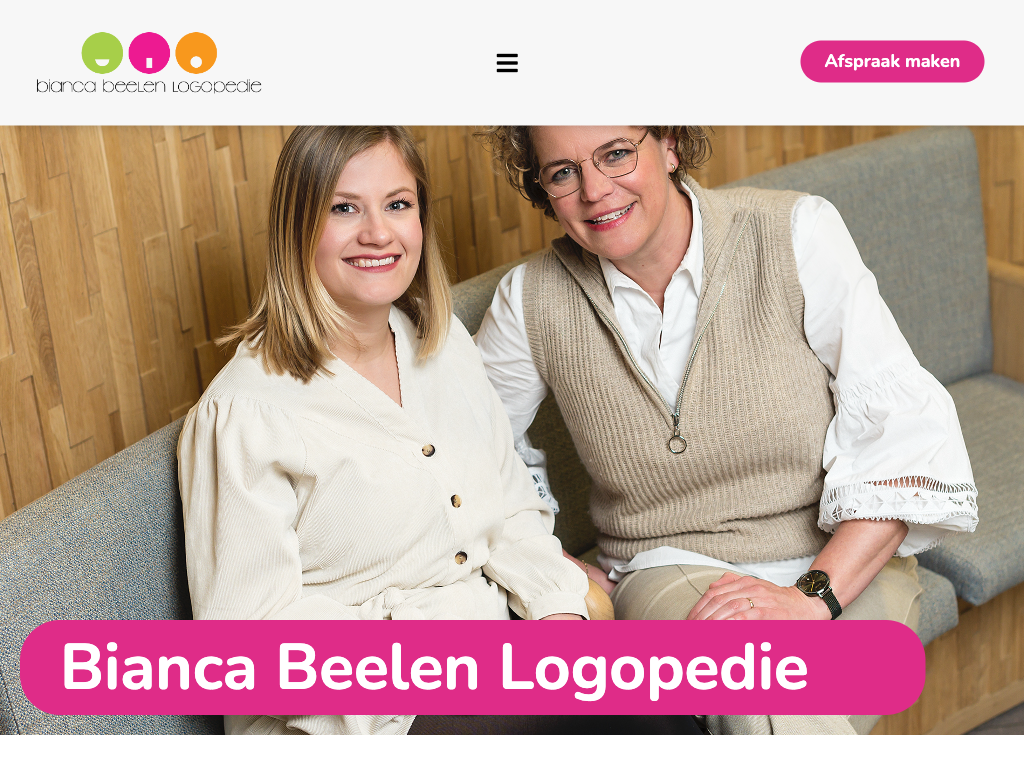The height and width of the screenshot is (768, 1024).
Task: Click the wristwatch in the hero photo
Action: coord(818,591)
